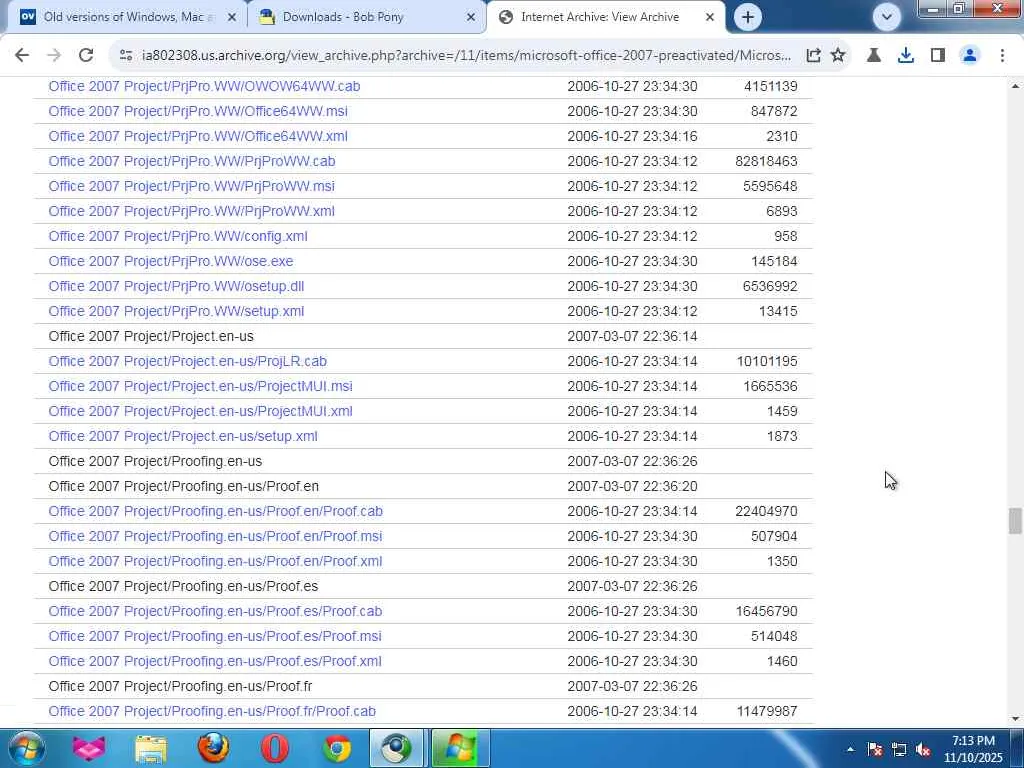Image resolution: width=1024 pixels, height=768 pixels.
Task: Select the size value 82818463
Action: 766,161
